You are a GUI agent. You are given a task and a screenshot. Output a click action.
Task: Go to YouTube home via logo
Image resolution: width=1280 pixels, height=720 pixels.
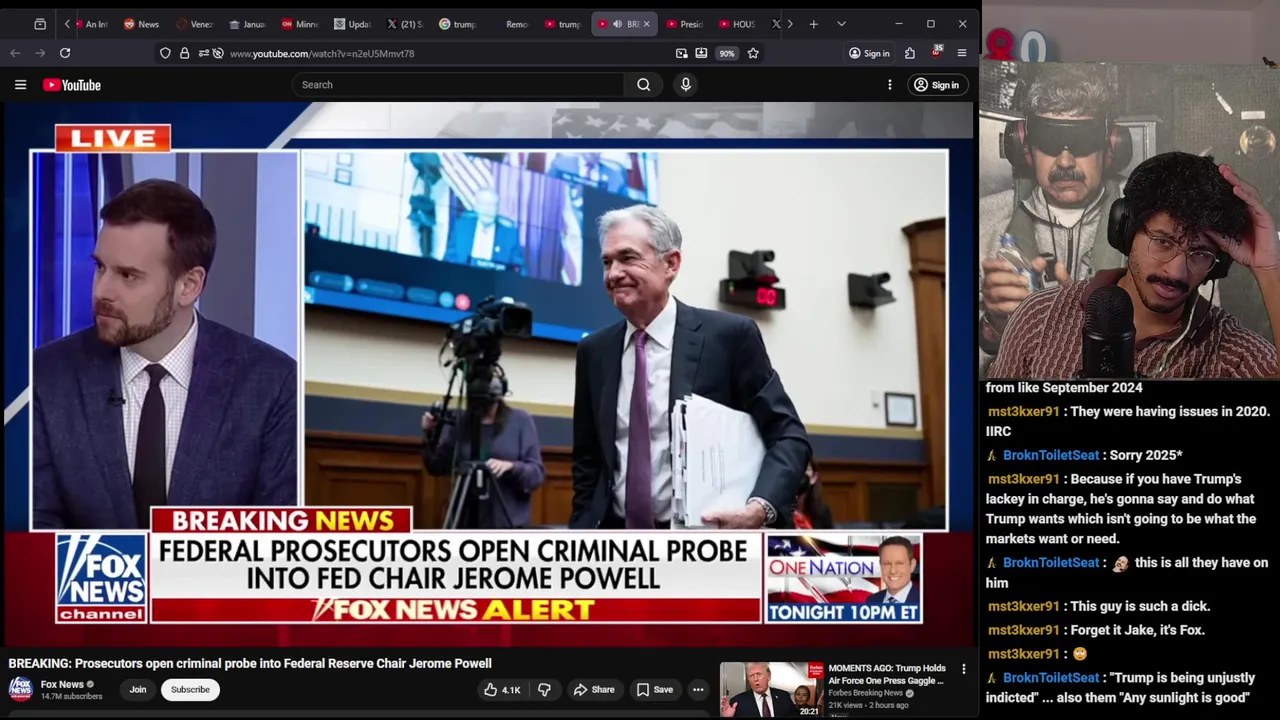coord(72,85)
